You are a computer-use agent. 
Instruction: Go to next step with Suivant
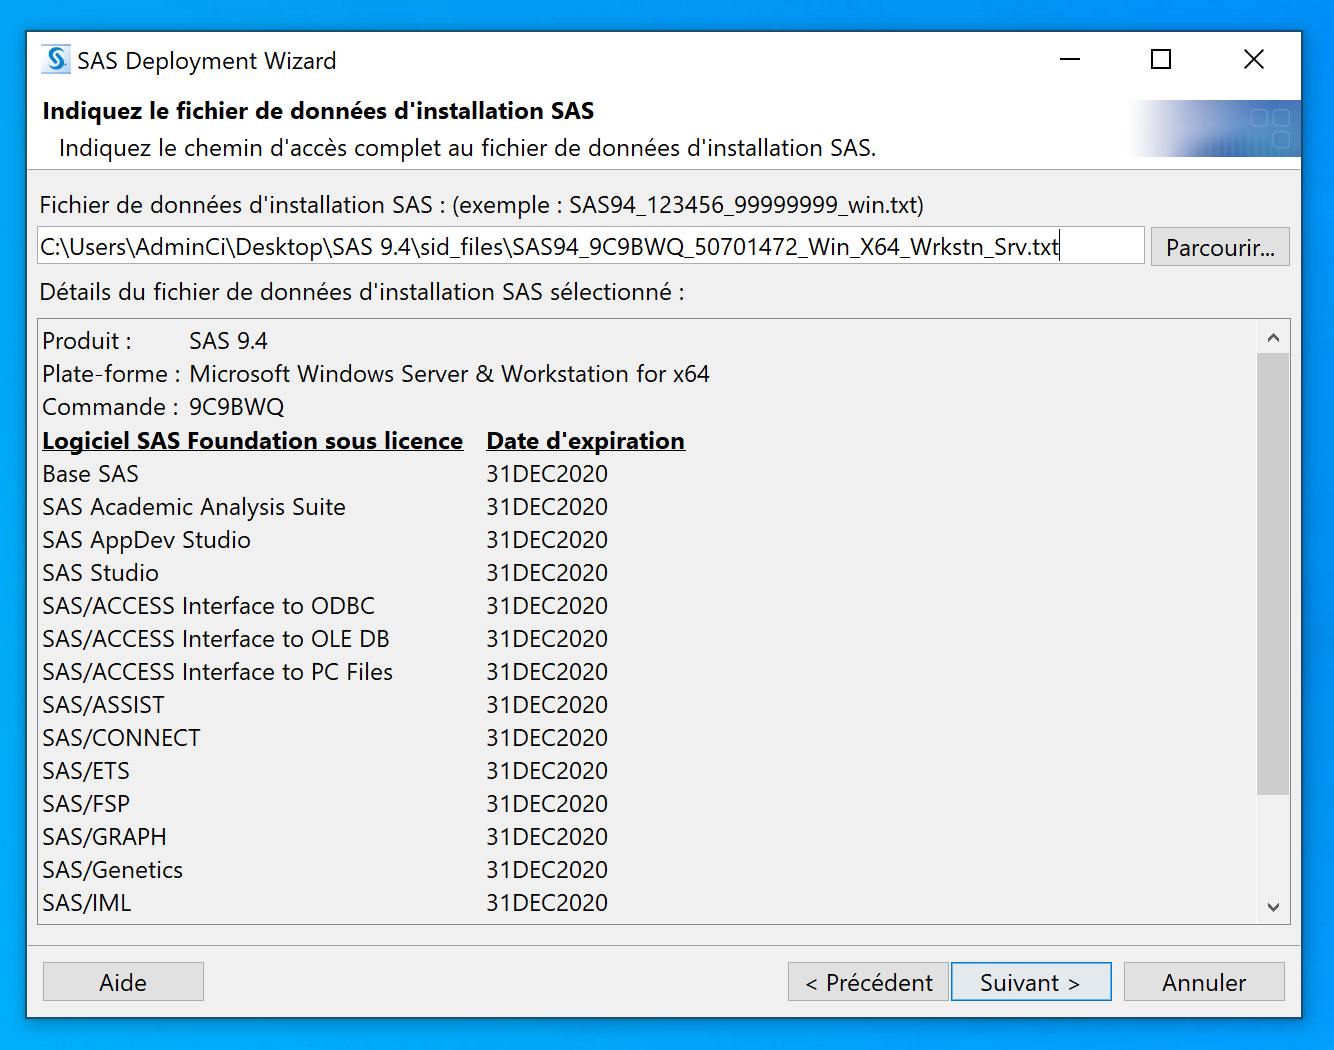point(1030,982)
